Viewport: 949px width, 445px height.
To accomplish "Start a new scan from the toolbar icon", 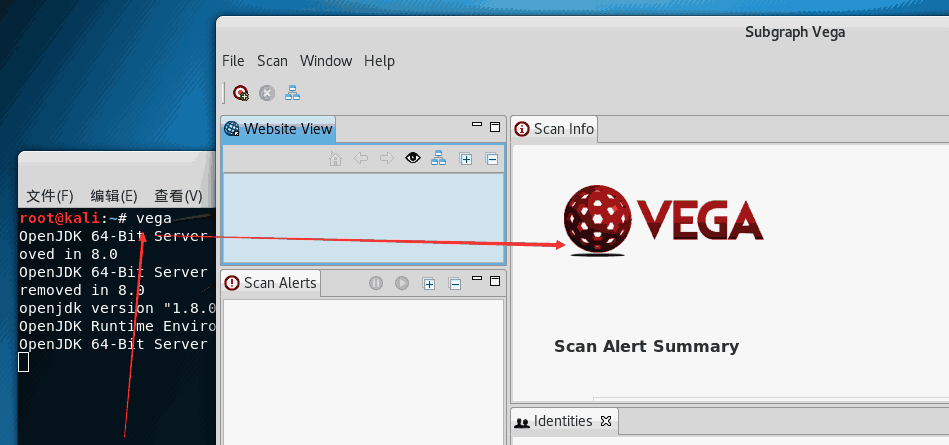I will pyautogui.click(x=241, y=93).
